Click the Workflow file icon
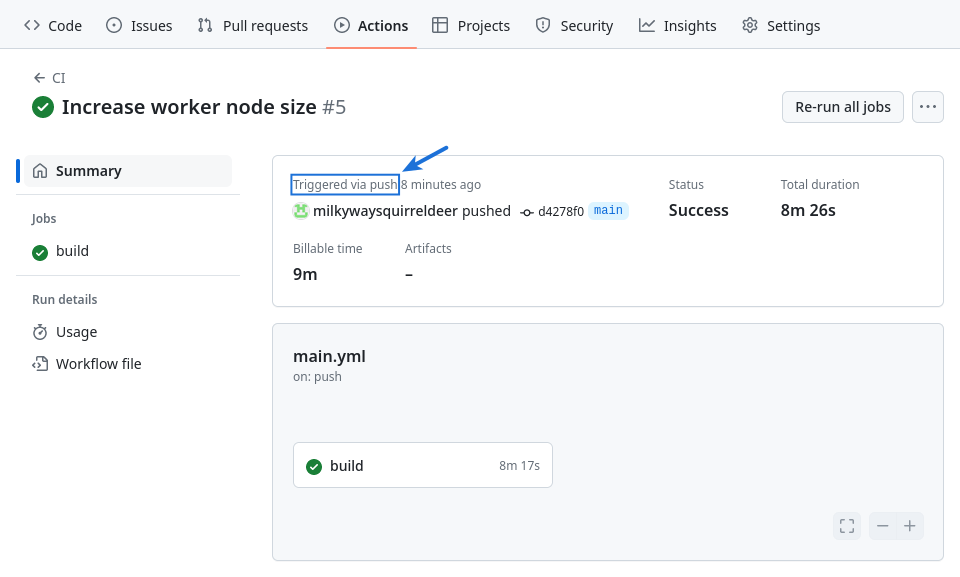The height and width of the screenshot is (577, 960). pos(40,364)
